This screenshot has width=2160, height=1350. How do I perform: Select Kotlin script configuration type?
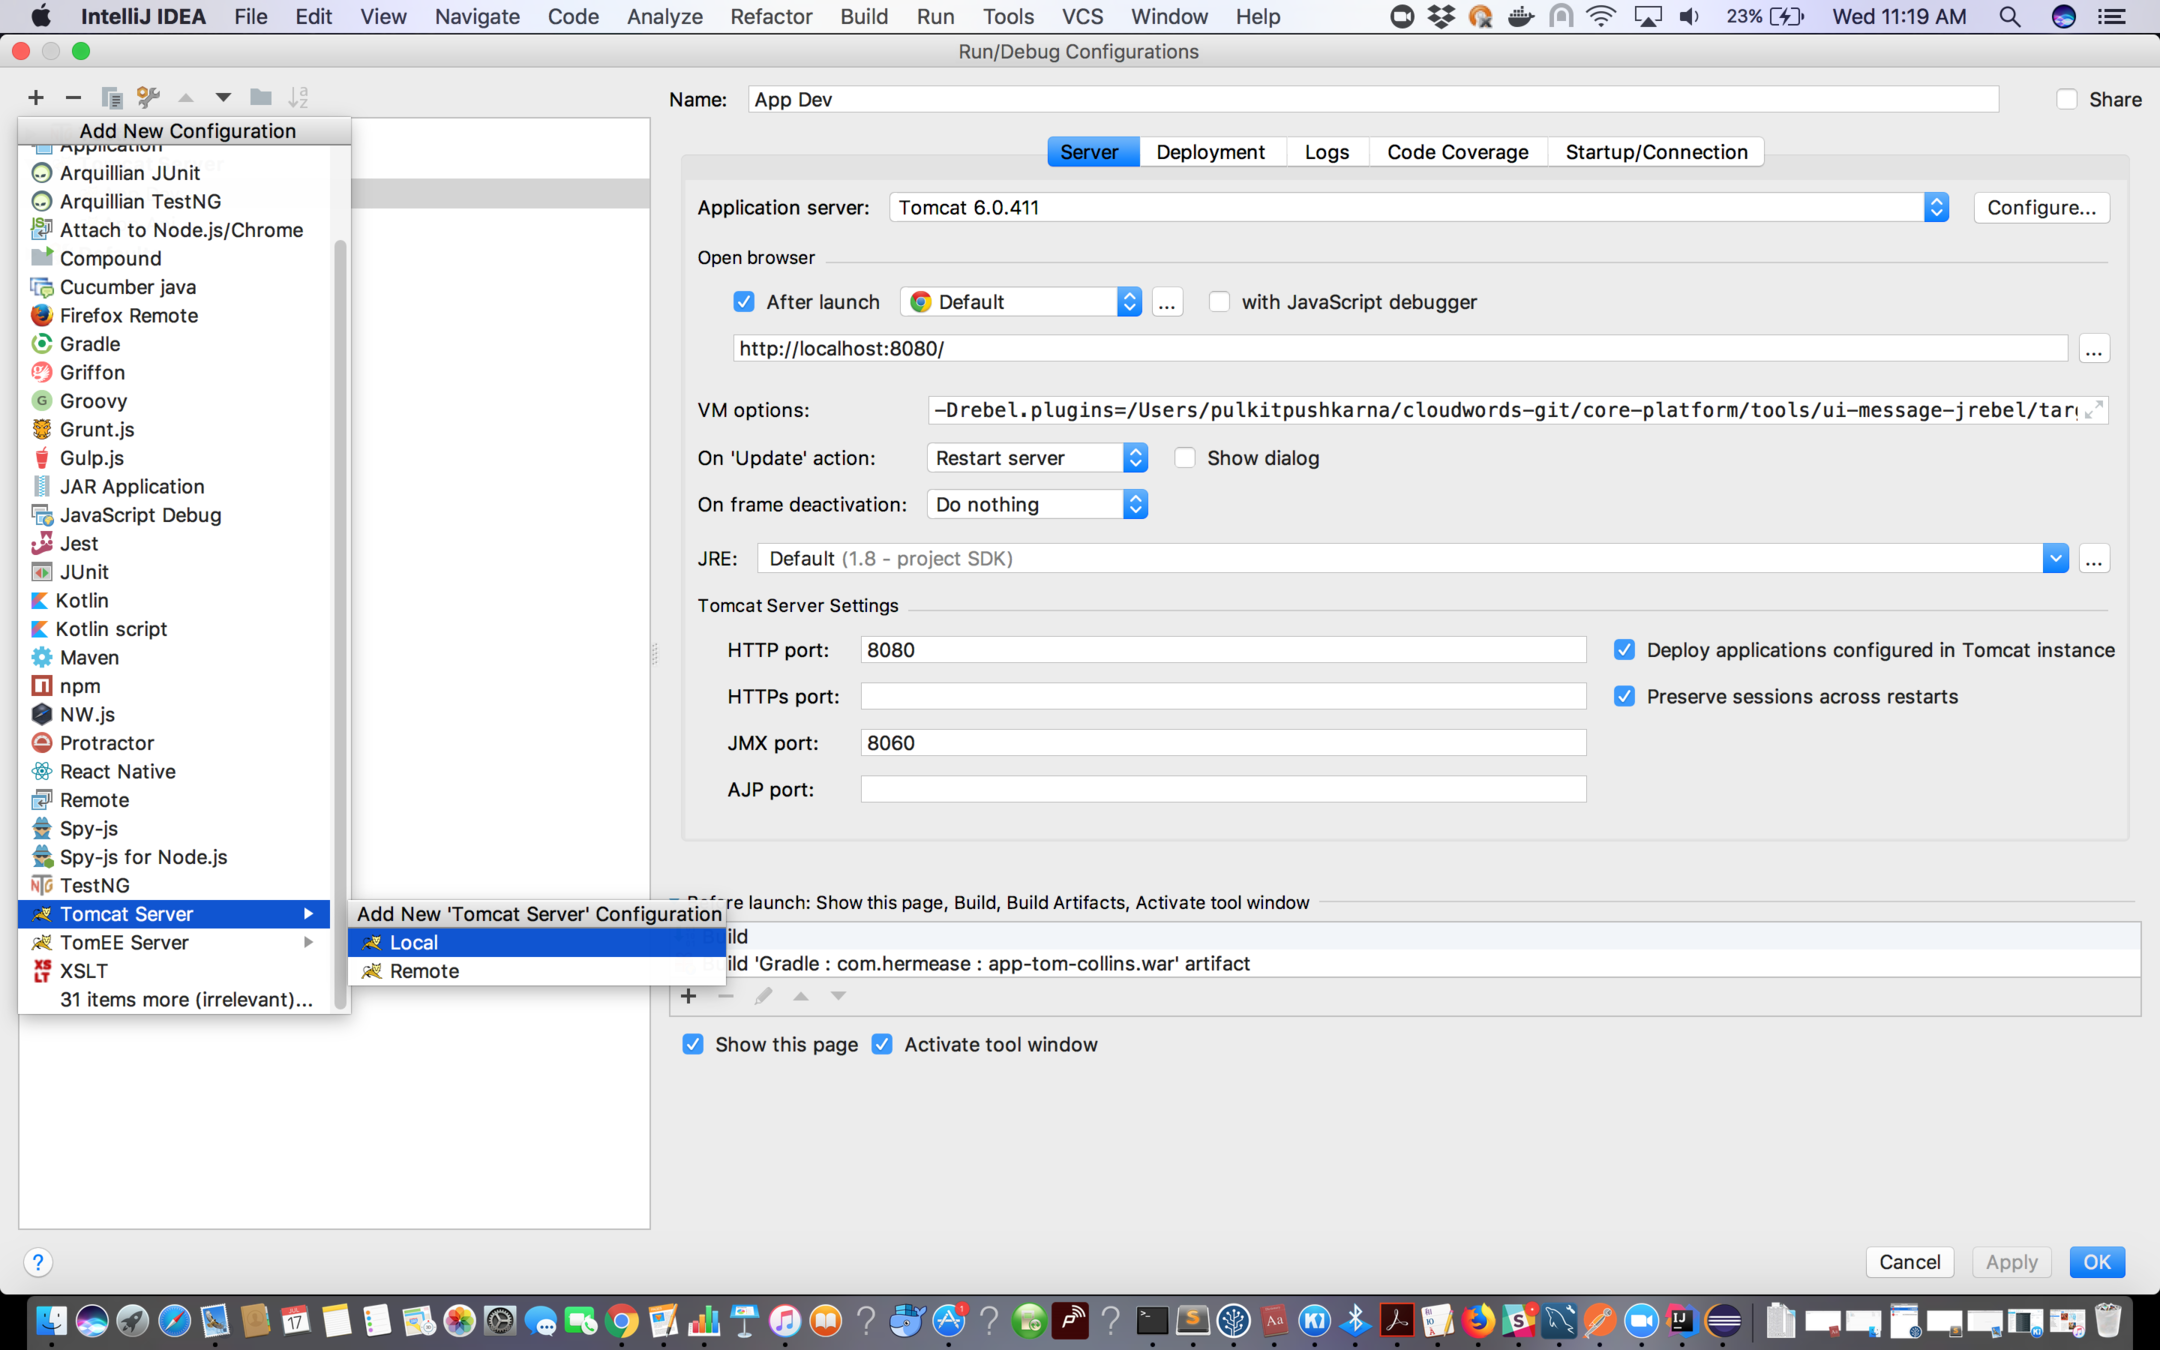[111, 629]
